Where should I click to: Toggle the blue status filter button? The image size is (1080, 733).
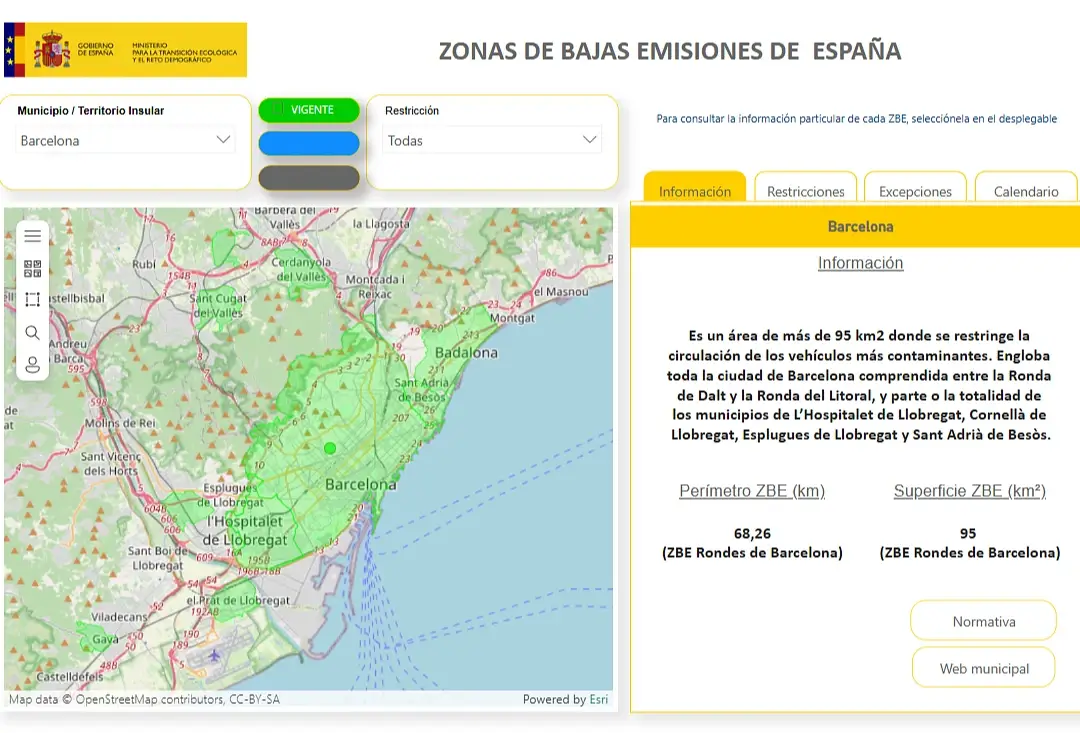(x=309, y=143)
